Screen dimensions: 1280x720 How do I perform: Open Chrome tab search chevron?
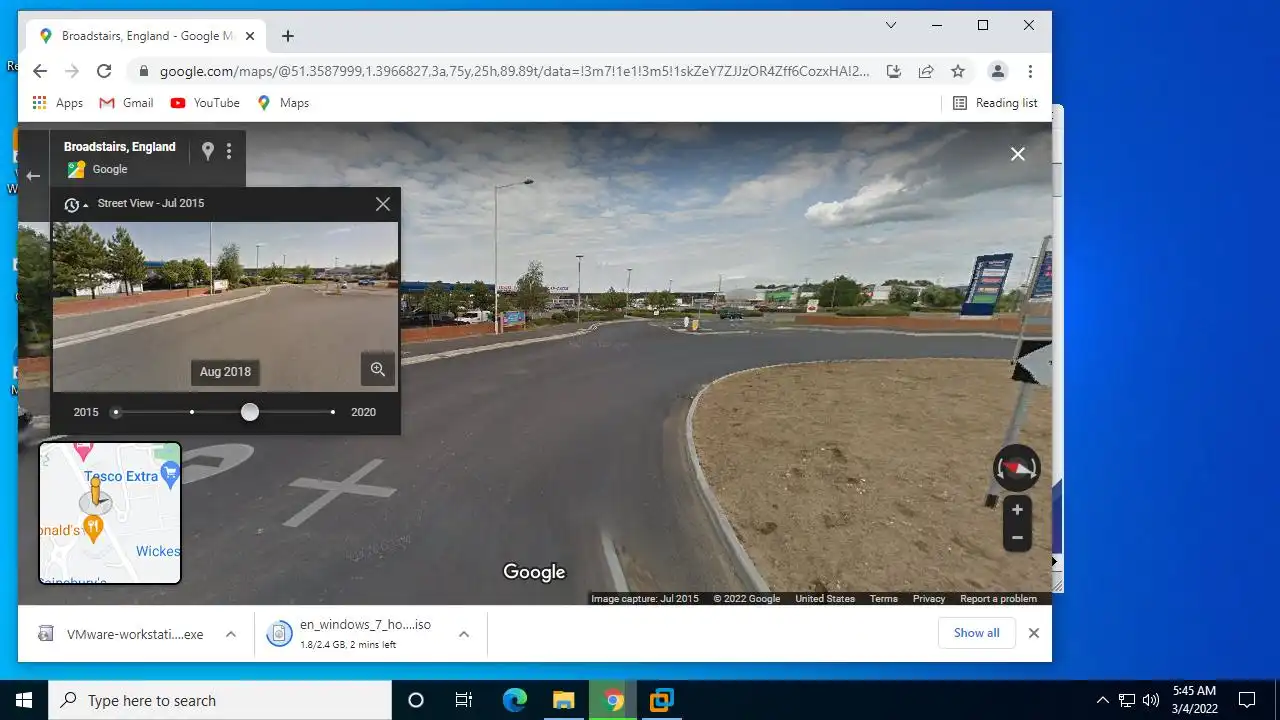pyautogui.click(x=891, y=25)
